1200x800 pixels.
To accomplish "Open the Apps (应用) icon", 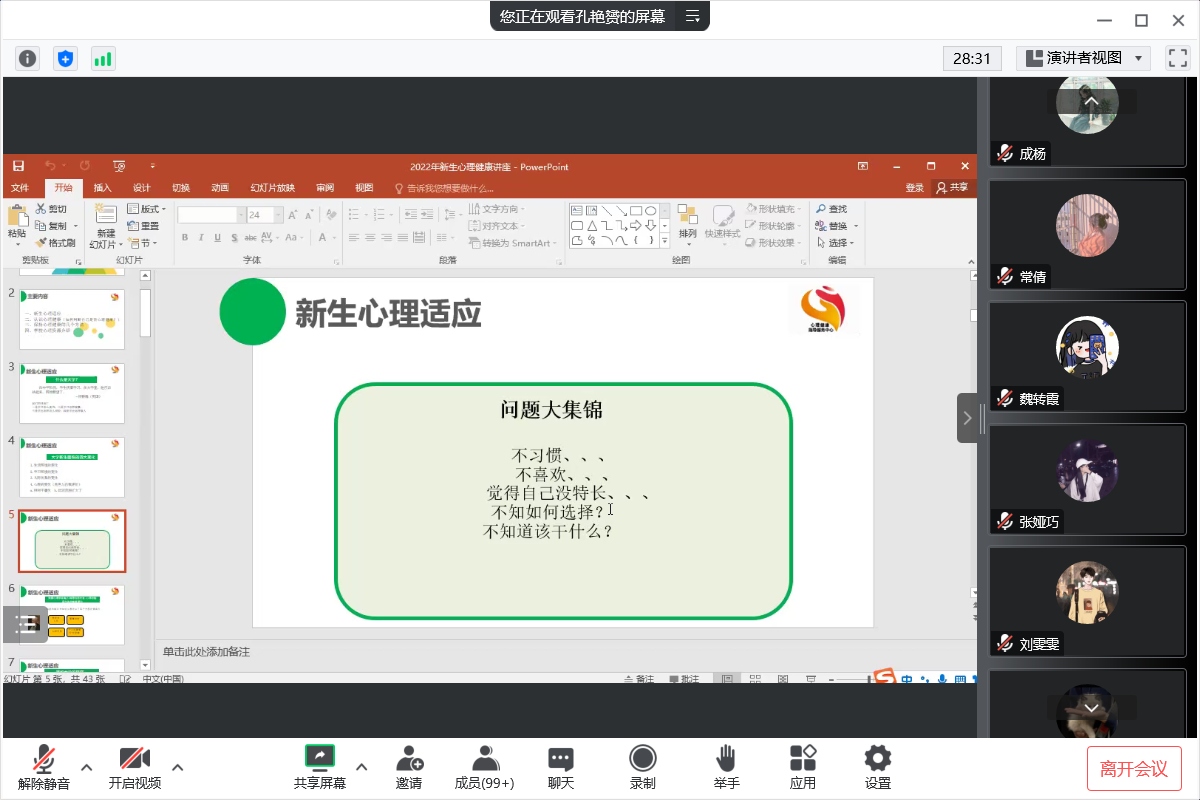I will pyautogui.click(x=802, y=767).
